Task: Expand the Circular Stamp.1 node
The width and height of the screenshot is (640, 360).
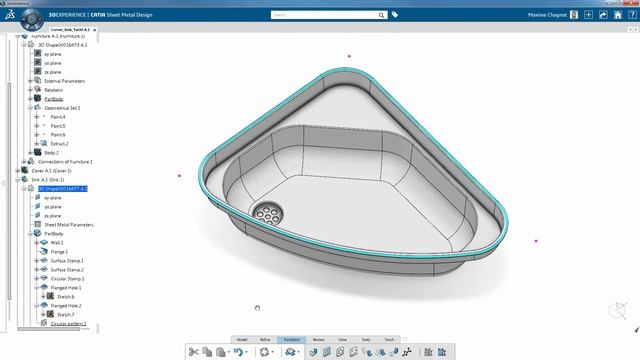Action: coord(37,278)
